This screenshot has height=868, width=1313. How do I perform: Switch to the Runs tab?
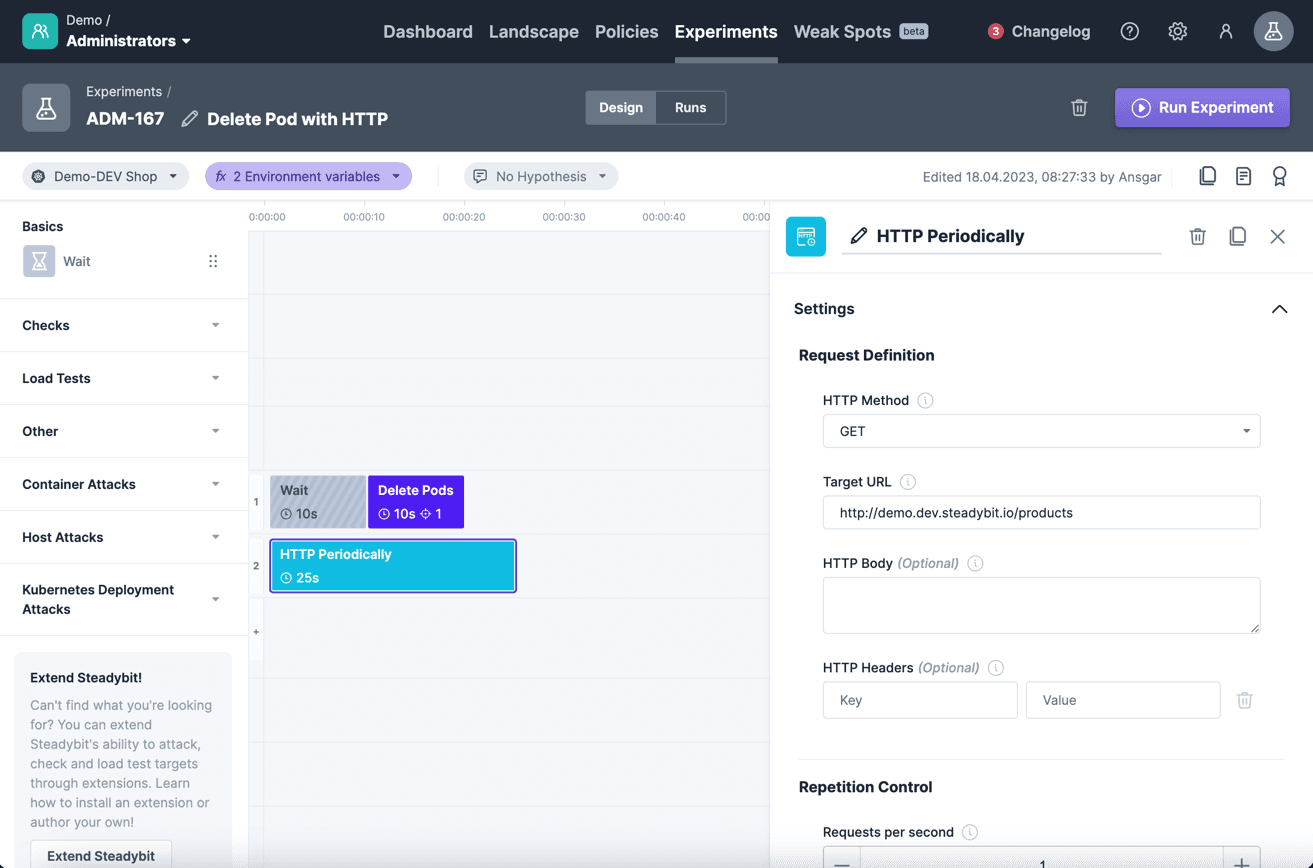(690, 107)
